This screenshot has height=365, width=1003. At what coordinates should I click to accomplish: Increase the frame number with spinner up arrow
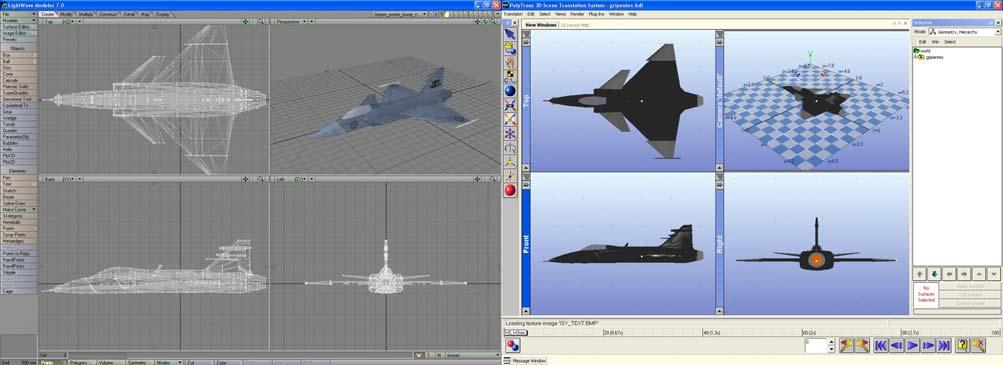click(831, 342)
